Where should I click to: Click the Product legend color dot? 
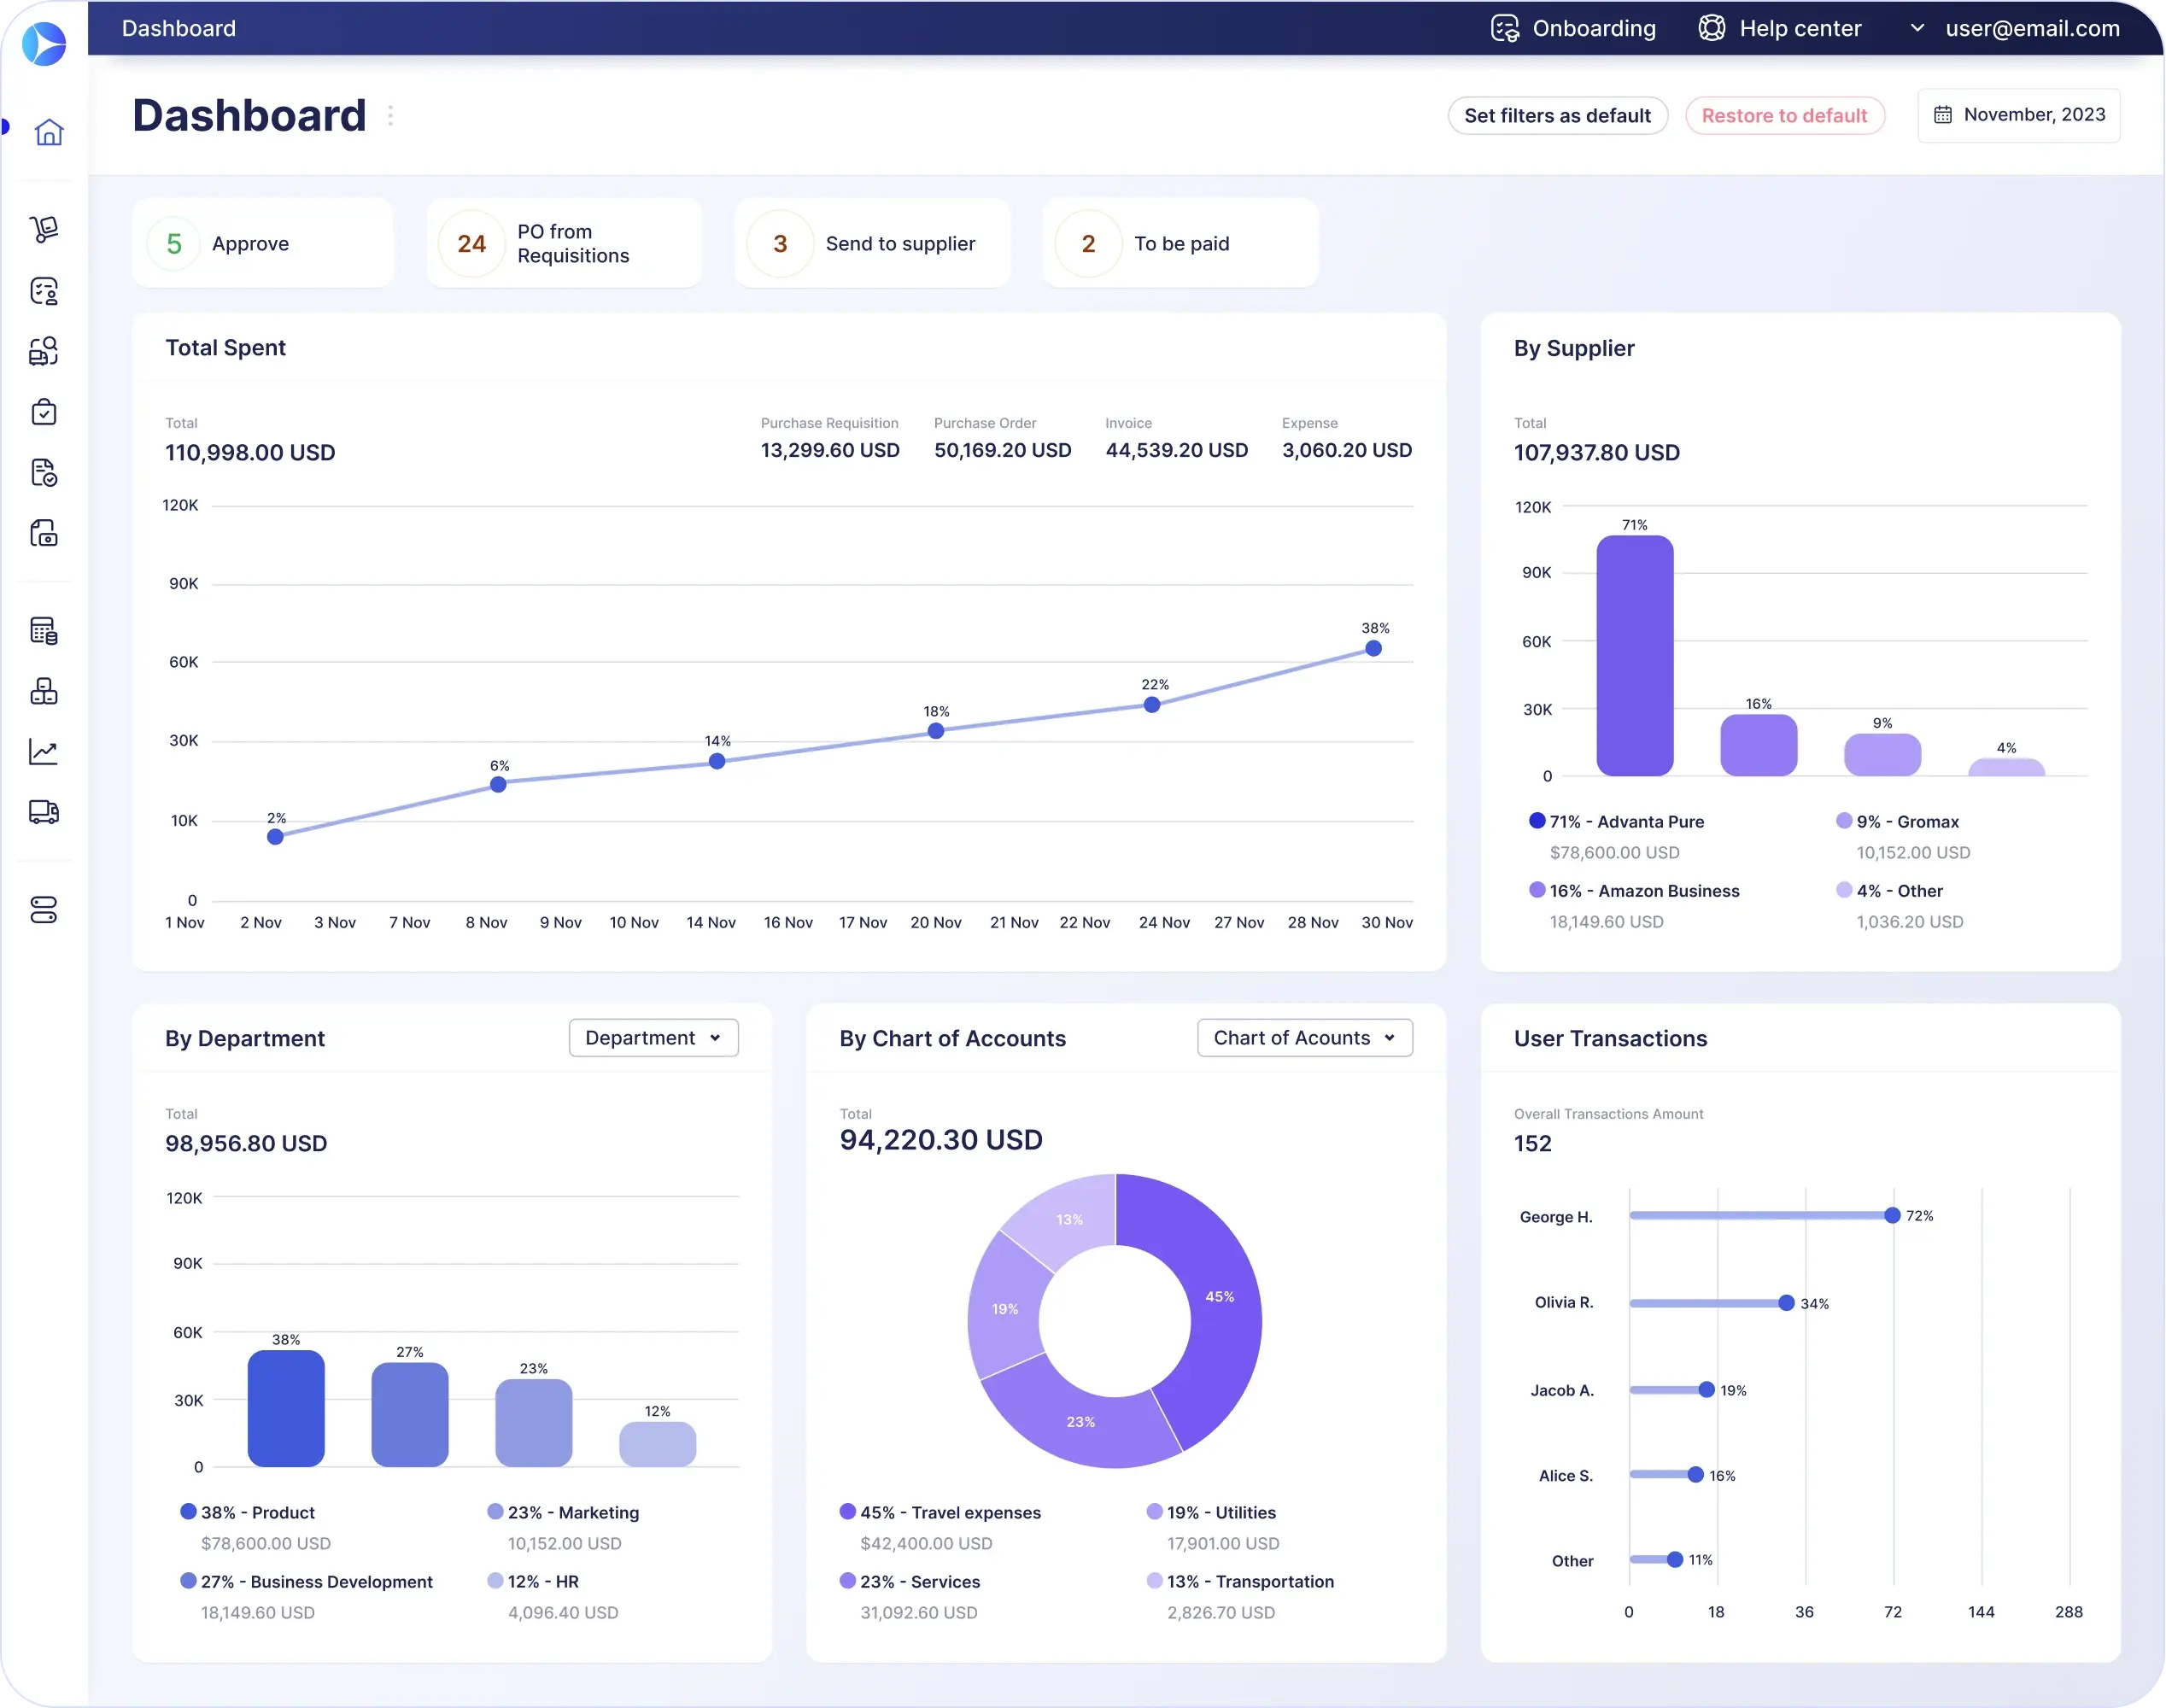(188, 1511)
